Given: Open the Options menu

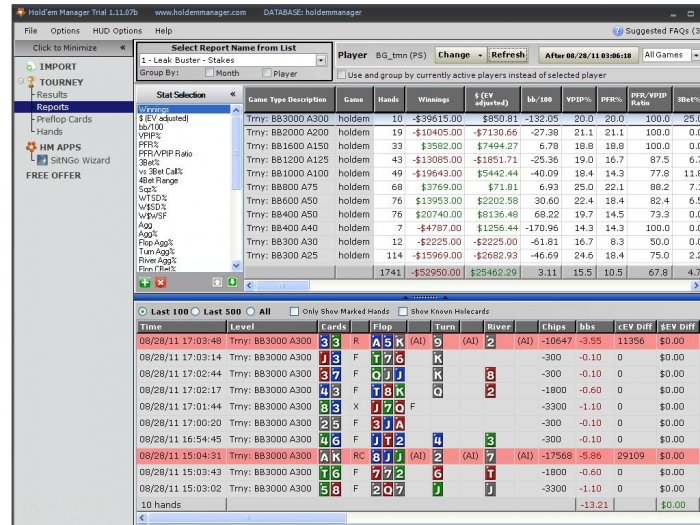Looking at the screenshot, I should tap(65, 31).
